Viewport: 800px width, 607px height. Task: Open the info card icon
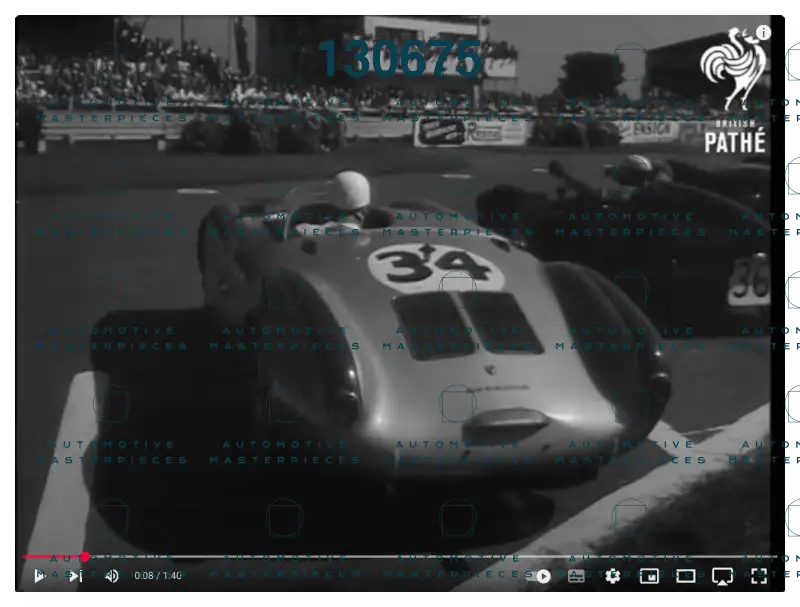tap(763, 33)
